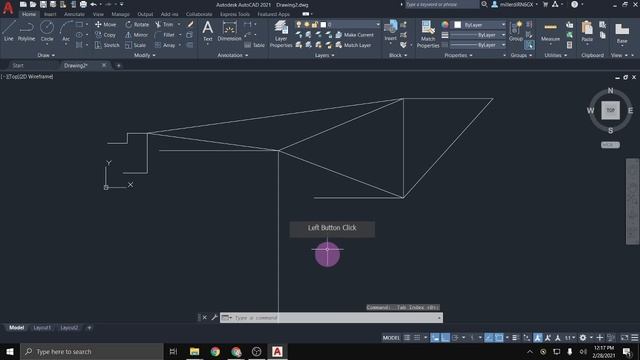640x360 pixels.
Task: Activate the Trim command
Action: pos(164,24)
